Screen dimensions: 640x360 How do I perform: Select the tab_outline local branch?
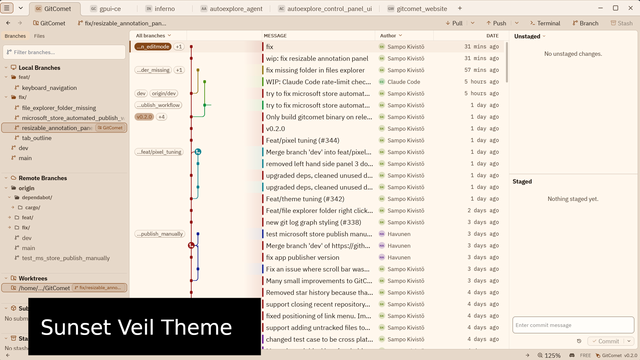(37, 138)
